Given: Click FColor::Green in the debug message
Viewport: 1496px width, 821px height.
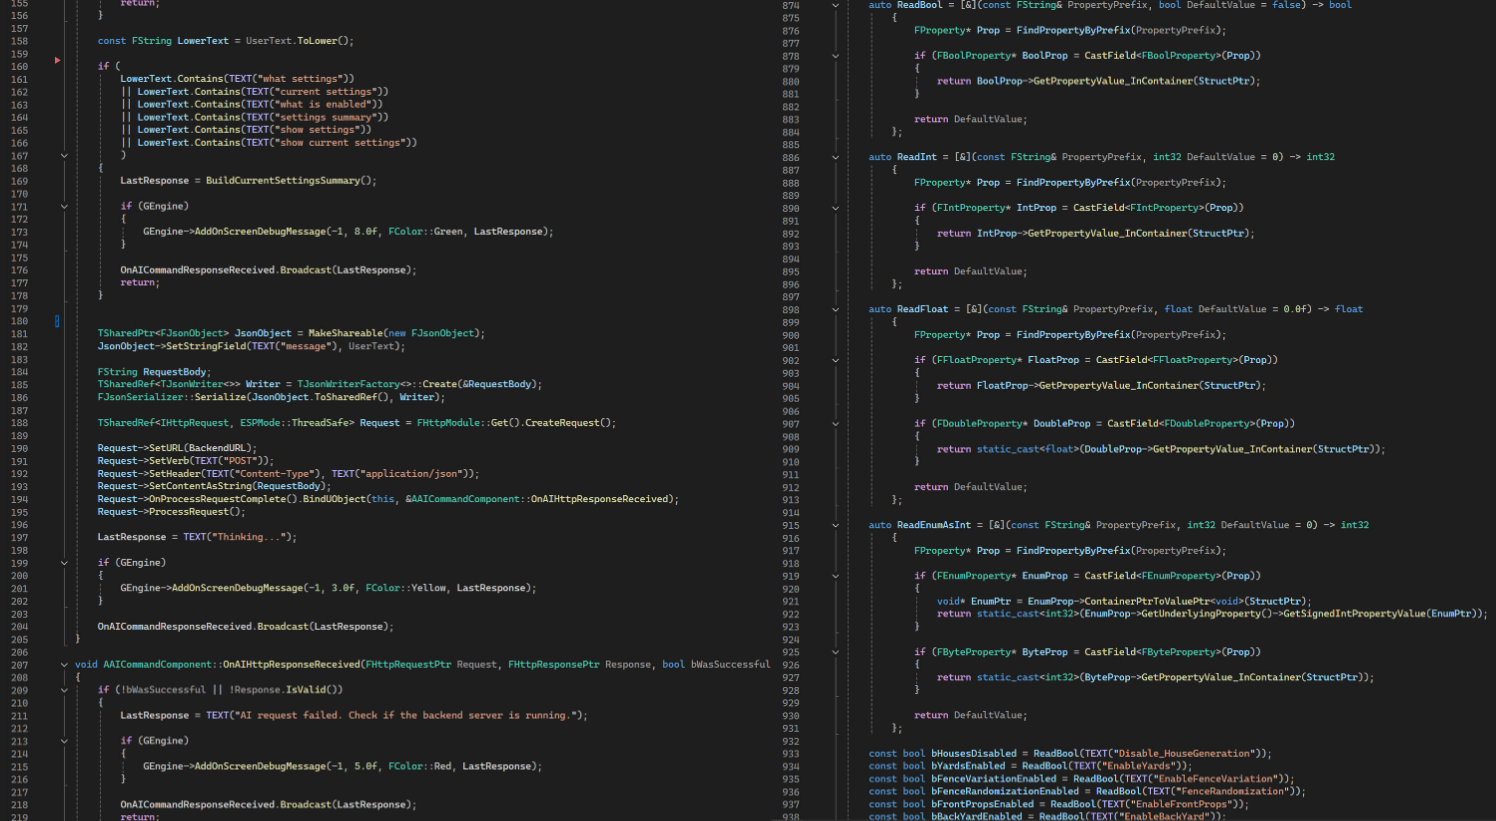Looking at the screenshot, I should pyautogui.click(x=426, y=232).
